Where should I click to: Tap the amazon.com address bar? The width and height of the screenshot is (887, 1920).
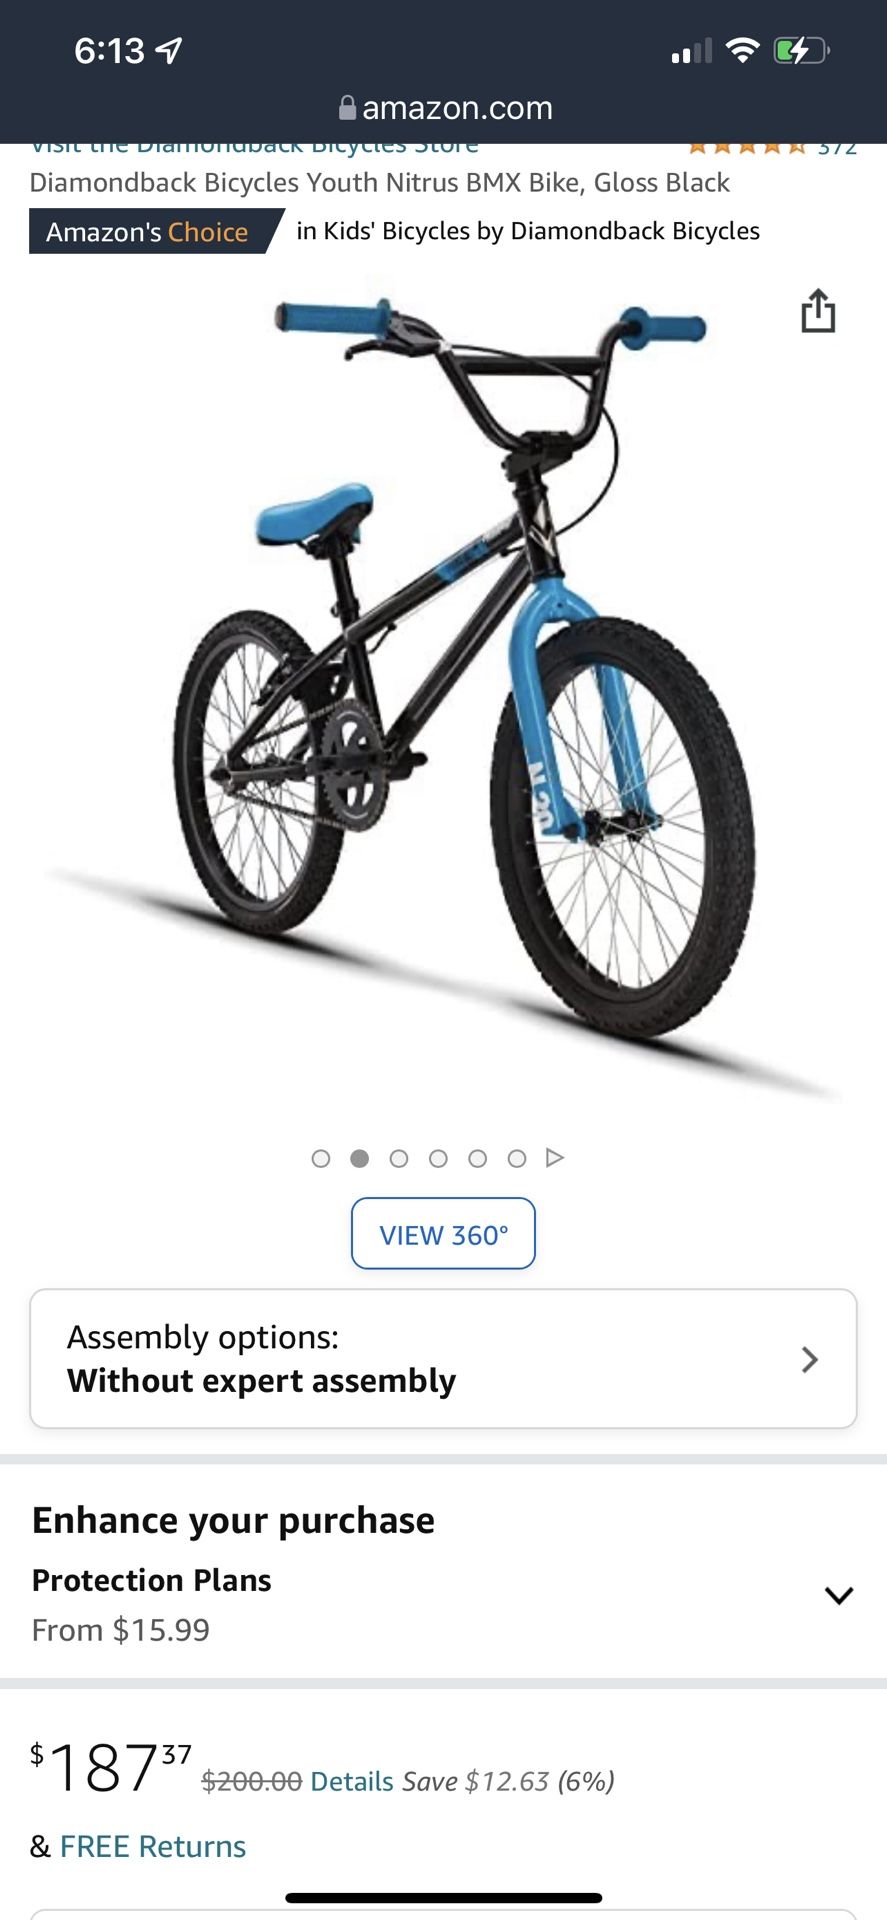[x=445, y=108]
